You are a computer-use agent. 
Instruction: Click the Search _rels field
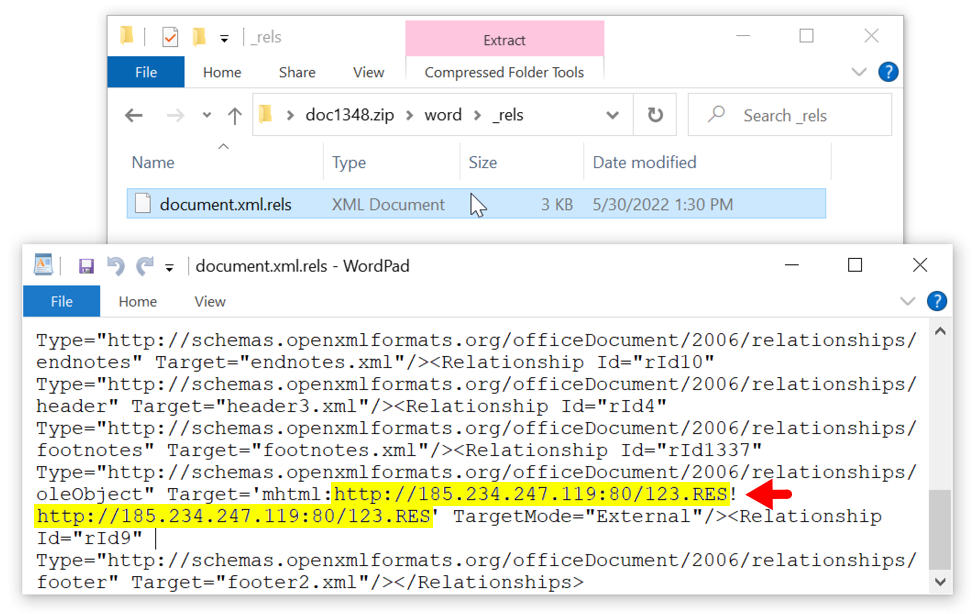[x=790, y=115]
